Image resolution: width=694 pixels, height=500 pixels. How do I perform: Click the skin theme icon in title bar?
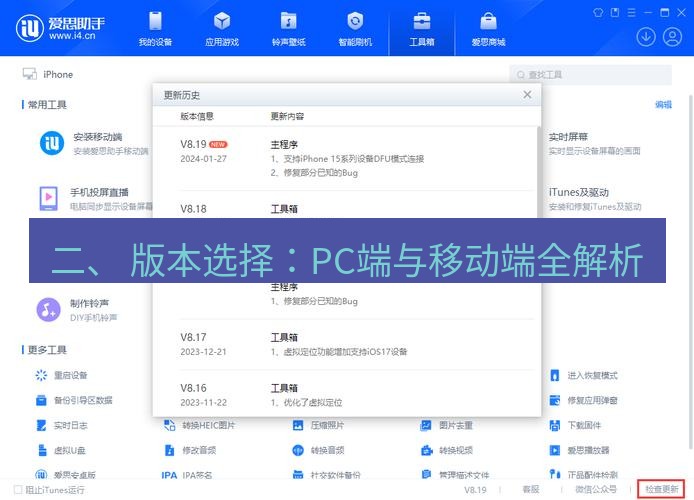pos(598,12)
